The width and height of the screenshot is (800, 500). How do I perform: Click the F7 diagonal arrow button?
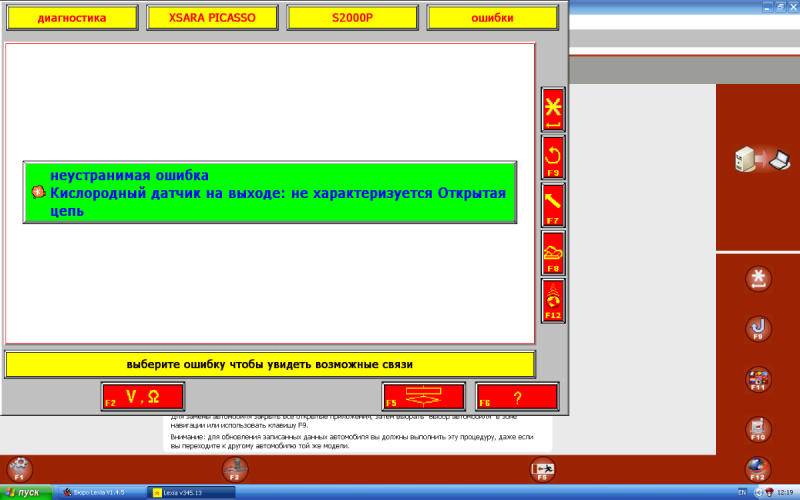tap(553, 205)
